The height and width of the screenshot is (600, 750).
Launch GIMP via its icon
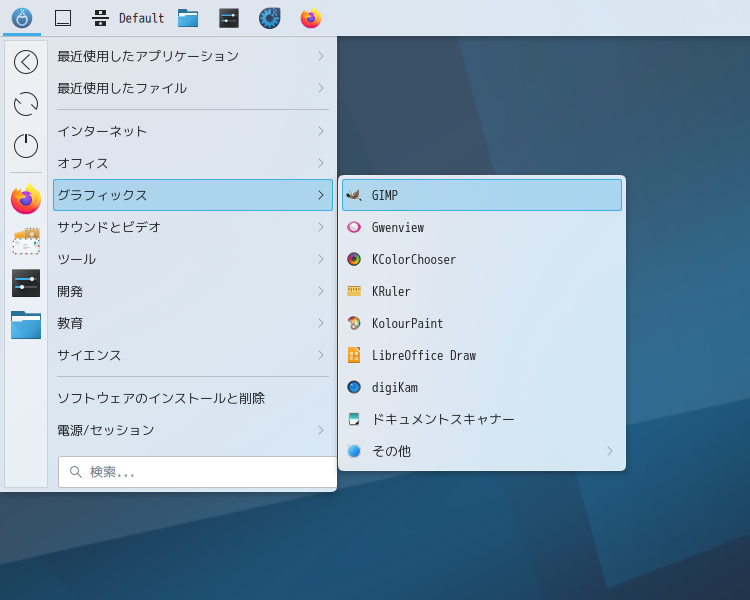[x=354, y=195]
